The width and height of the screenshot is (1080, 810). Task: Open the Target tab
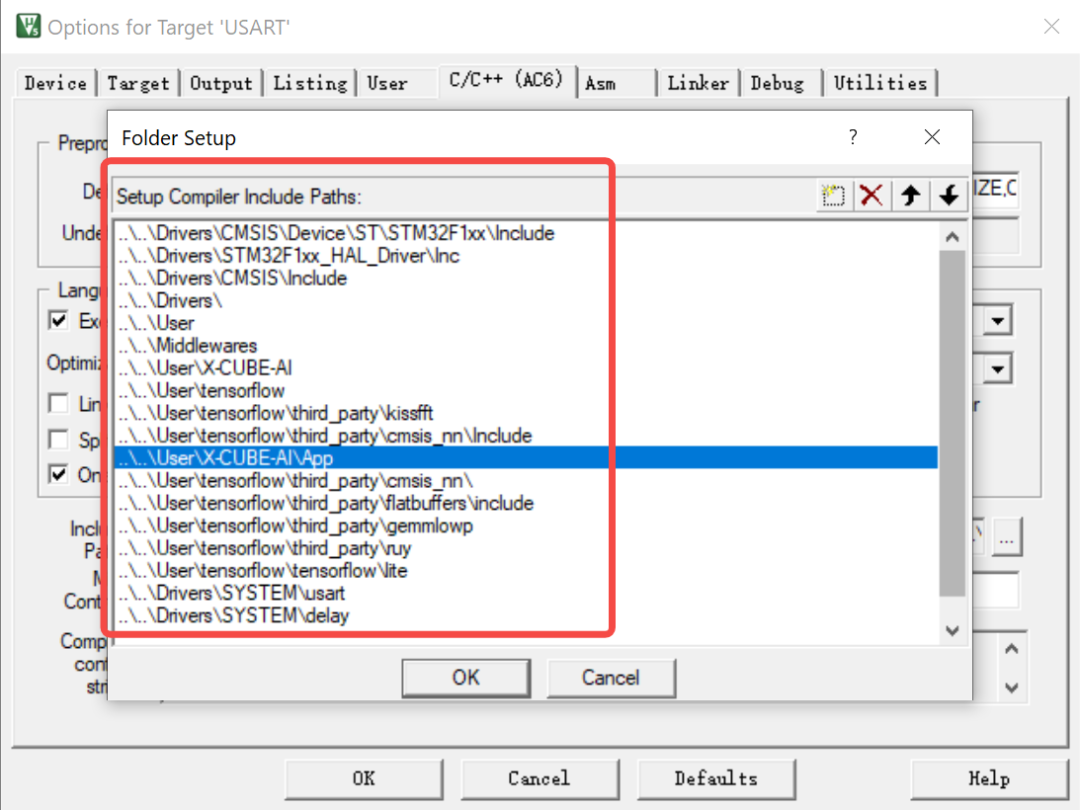[138, 83]
